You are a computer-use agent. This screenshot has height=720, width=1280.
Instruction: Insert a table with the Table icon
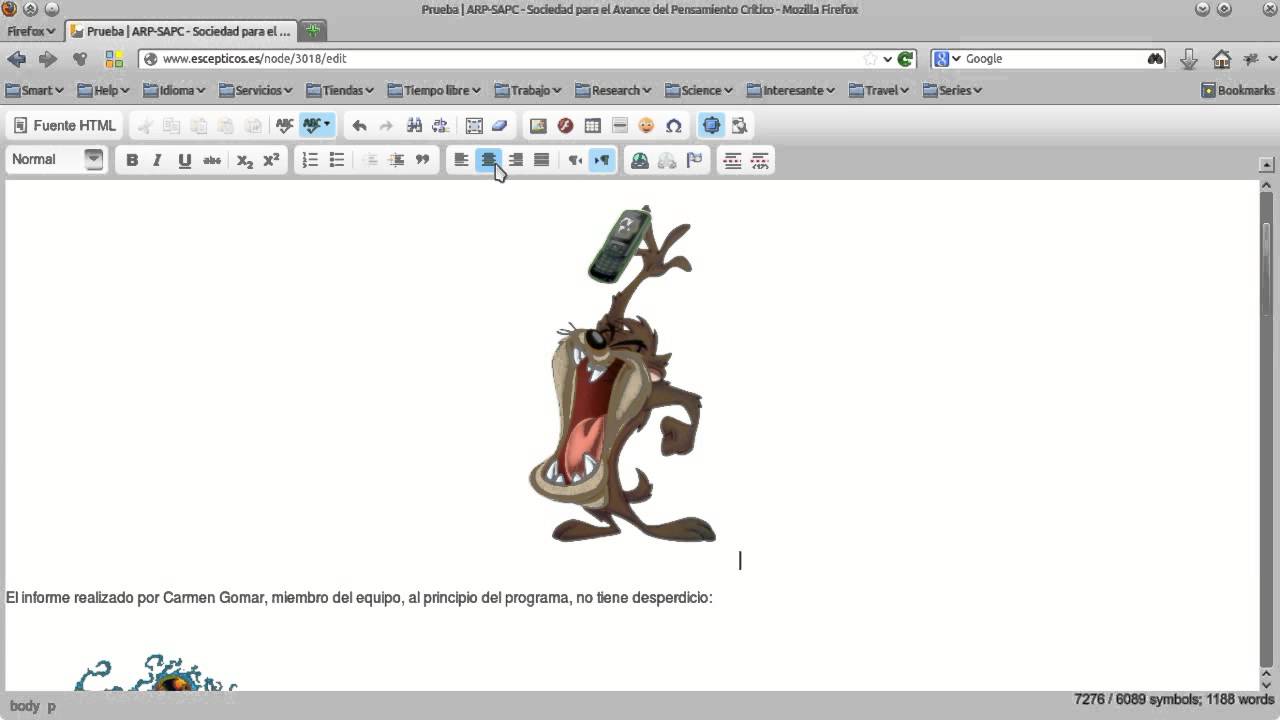592,126
